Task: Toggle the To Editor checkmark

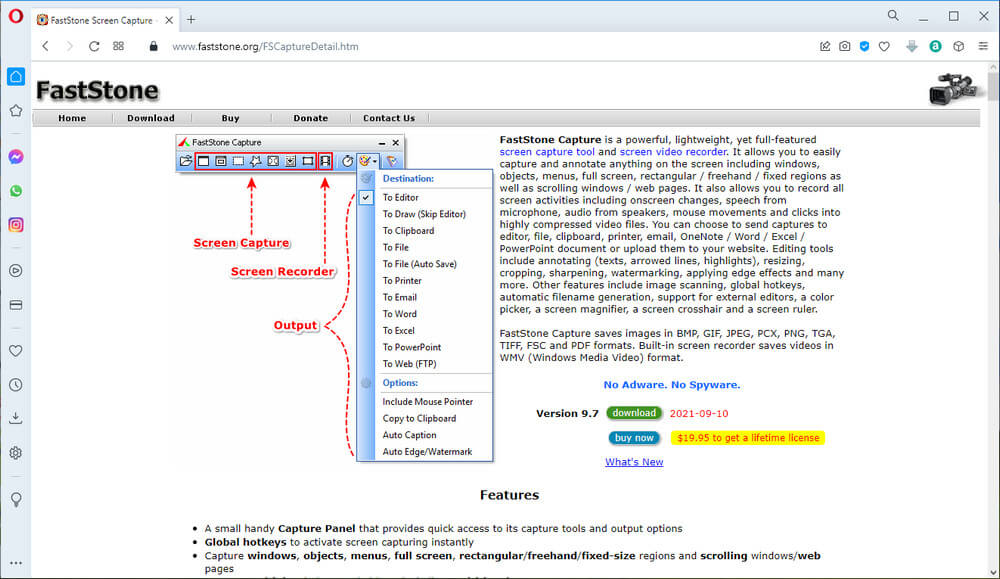Action: (366, 198)
